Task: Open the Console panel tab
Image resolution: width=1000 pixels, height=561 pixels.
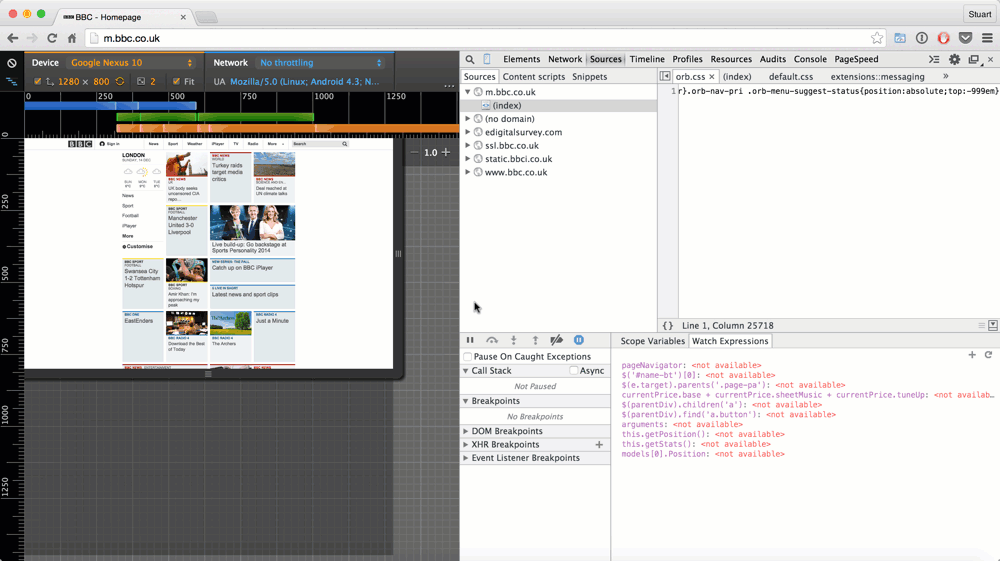Action: (810, 59)
